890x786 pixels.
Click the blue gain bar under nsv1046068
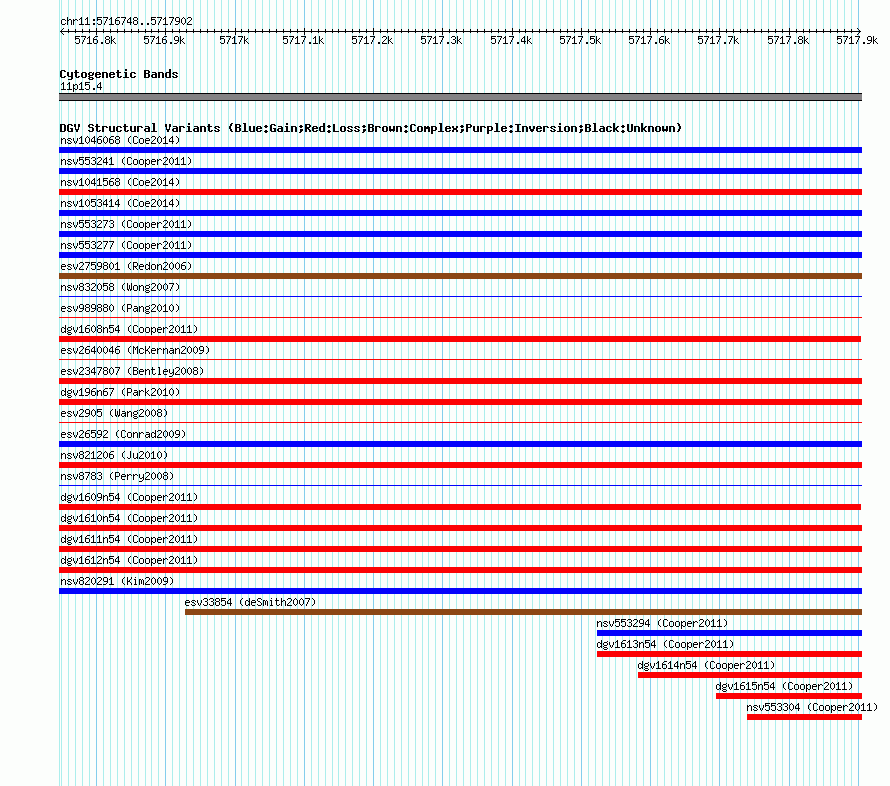click(460, 150)
